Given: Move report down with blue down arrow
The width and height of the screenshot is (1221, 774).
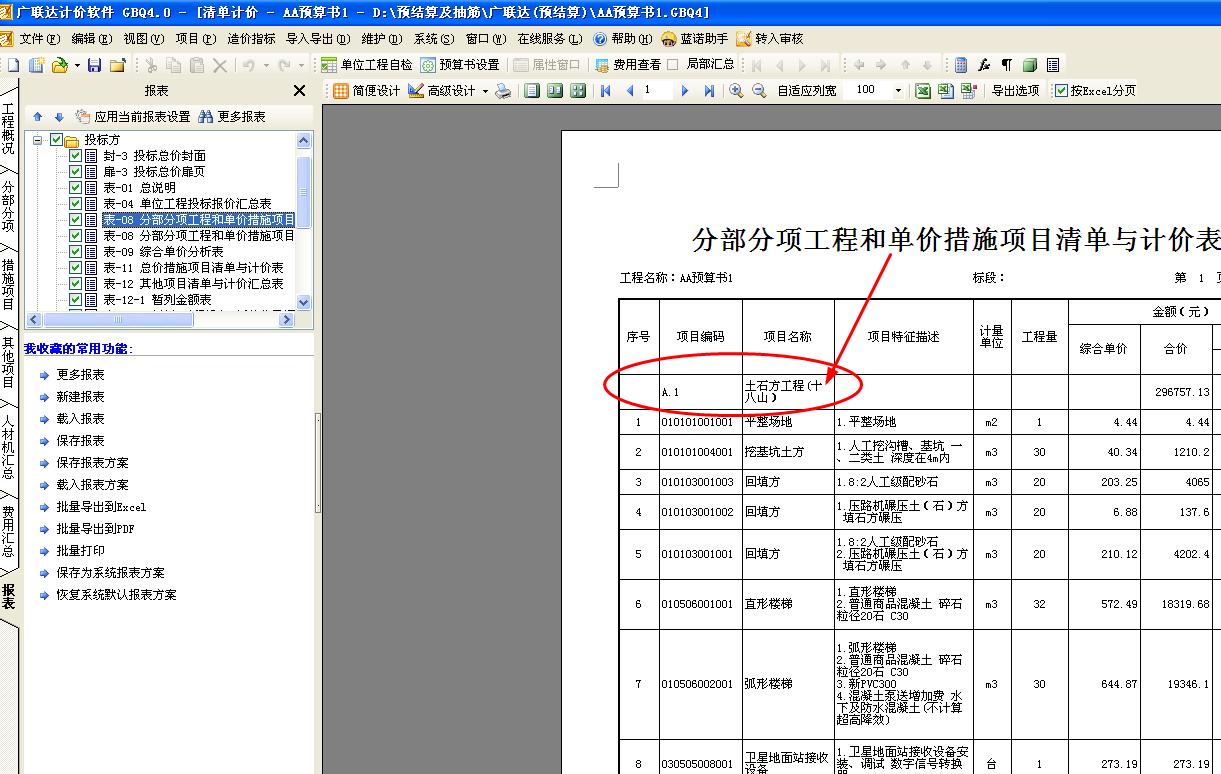Looking at the screenshot, I should pos(58,117).
